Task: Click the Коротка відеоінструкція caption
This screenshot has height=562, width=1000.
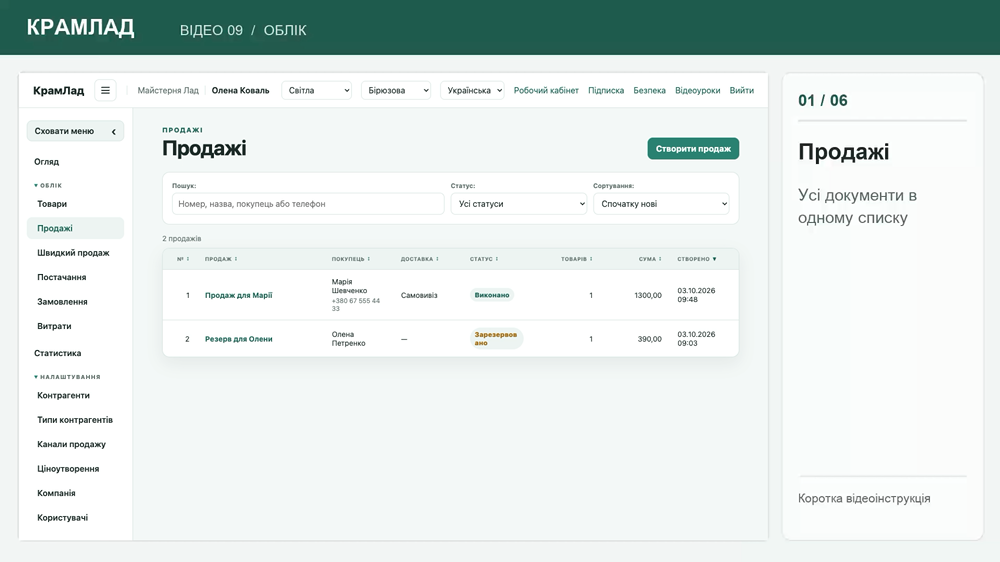Action: point(864,498)
